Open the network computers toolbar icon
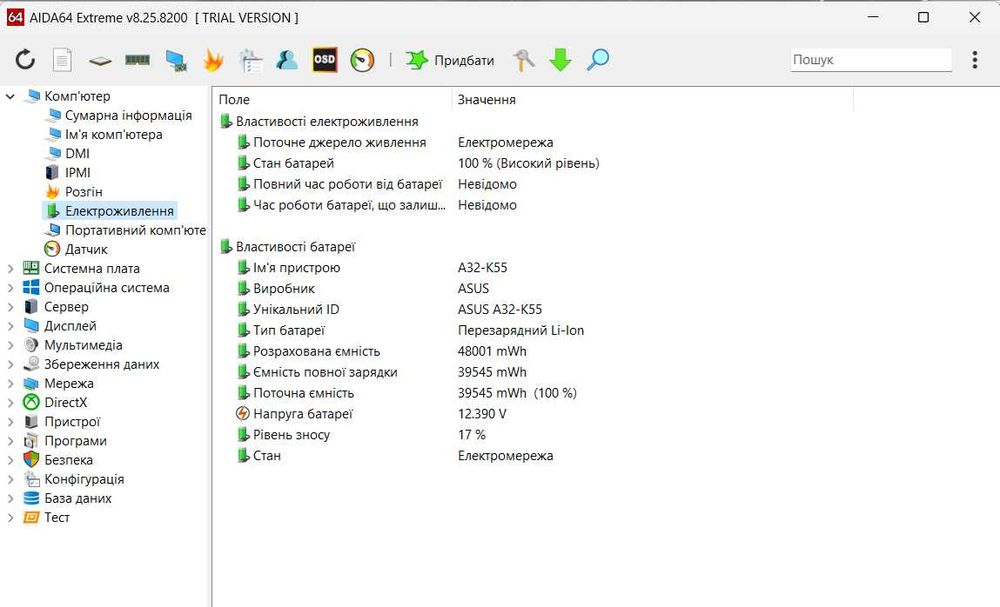Image resolution: width=1000 pixels, height=607 pixels. tap(175, 61)
